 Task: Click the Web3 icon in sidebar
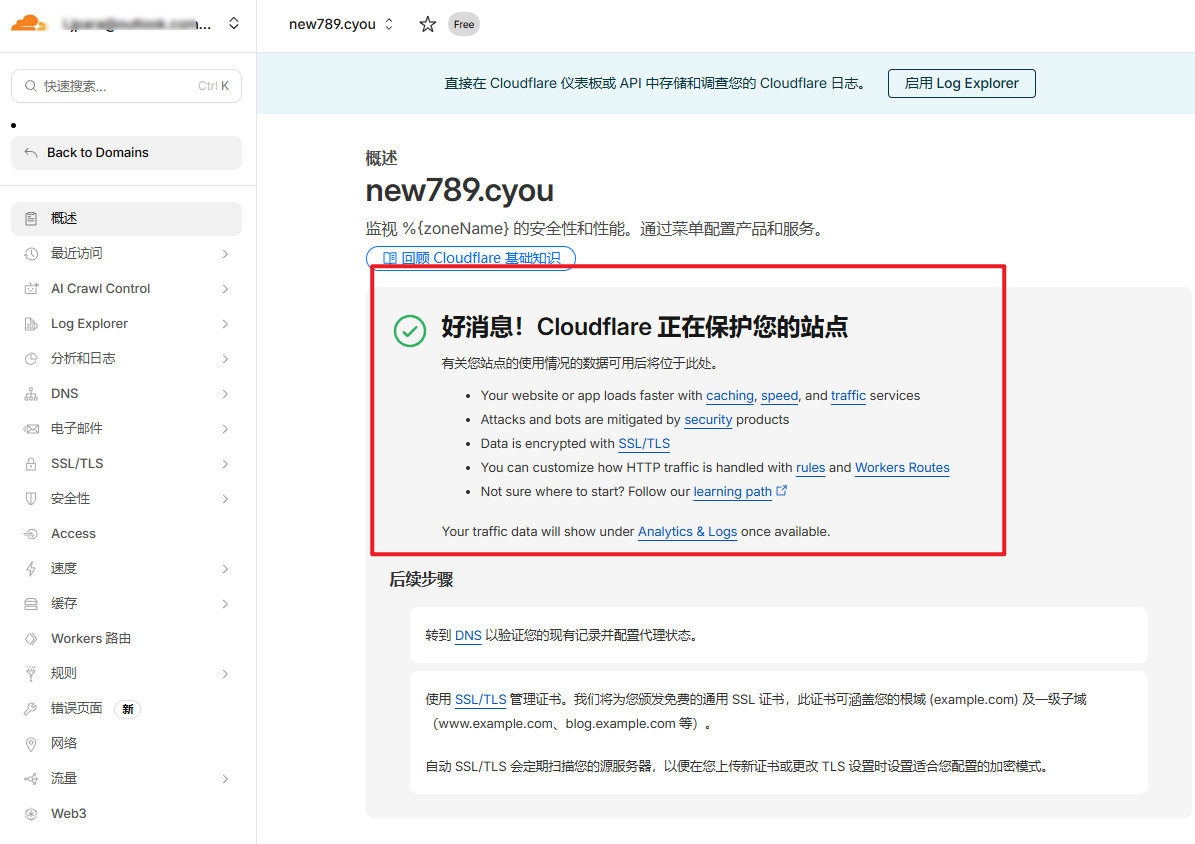pos(31,814)
